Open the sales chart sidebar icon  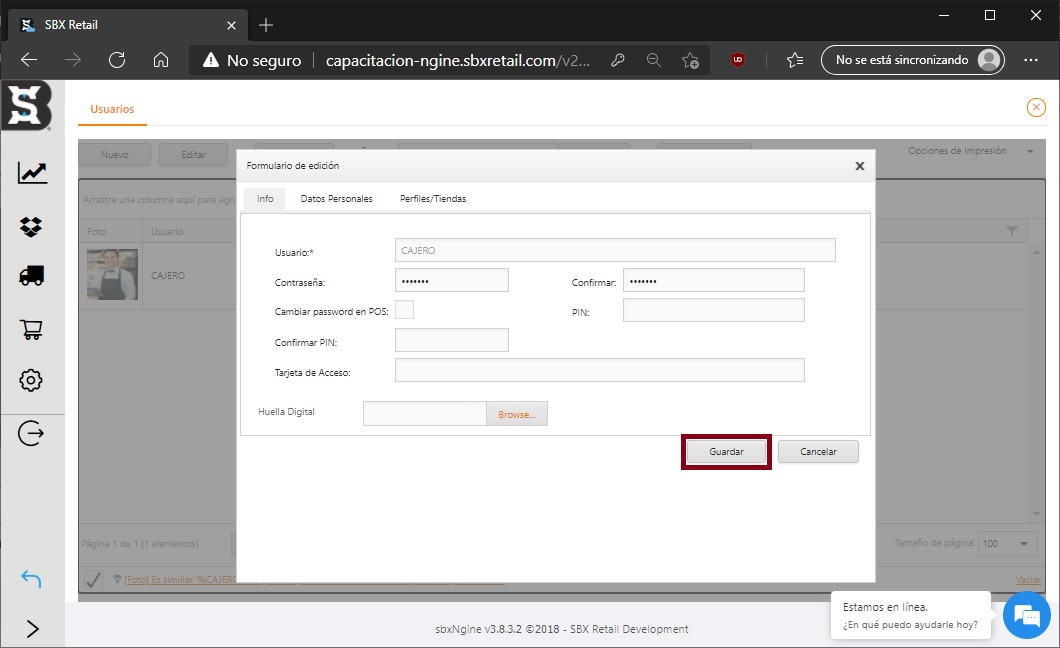tap(32, 173)
